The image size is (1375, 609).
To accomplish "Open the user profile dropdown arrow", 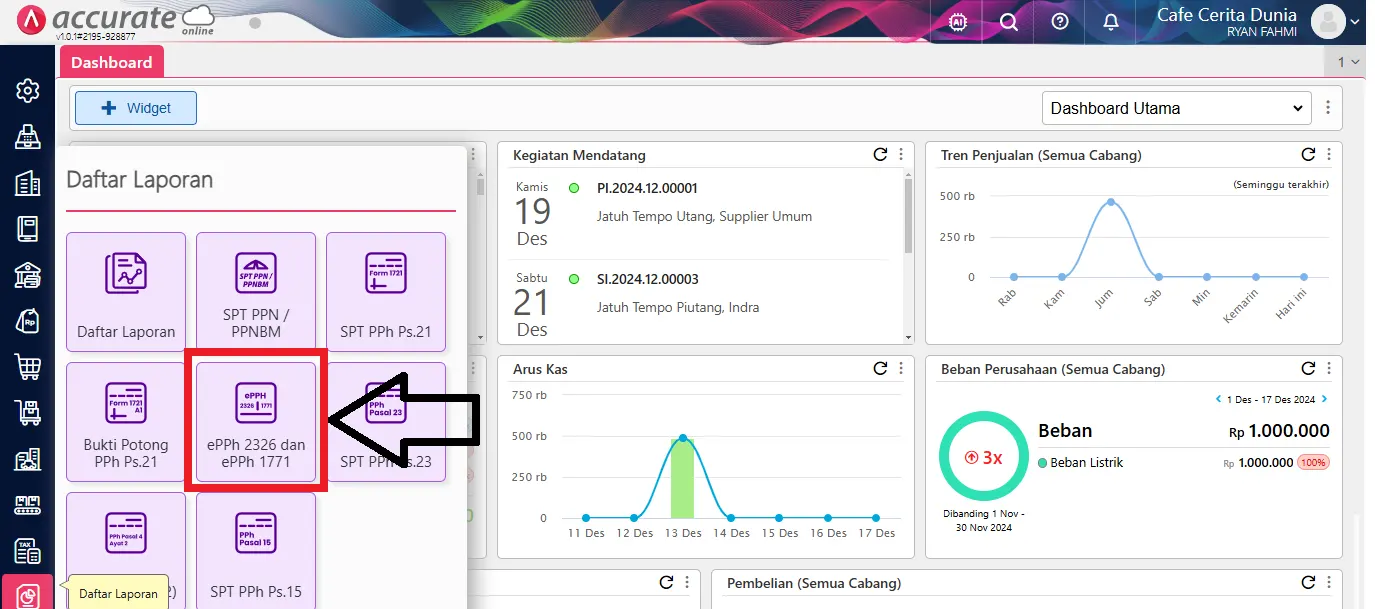I will click(1355, 21).
